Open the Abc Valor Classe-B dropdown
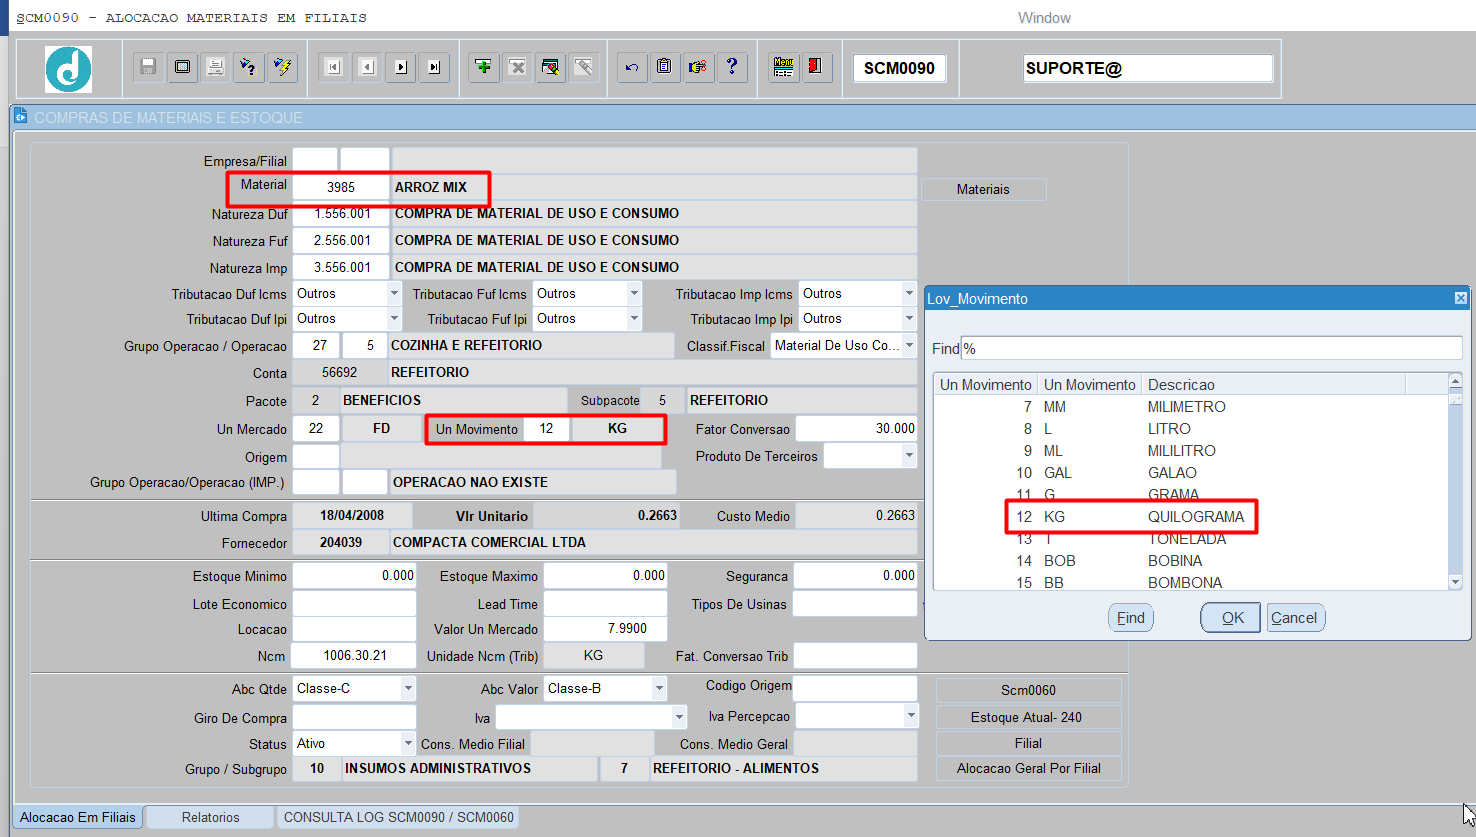Viewport: 1476px width, 837px height. [x=659, y=688]
